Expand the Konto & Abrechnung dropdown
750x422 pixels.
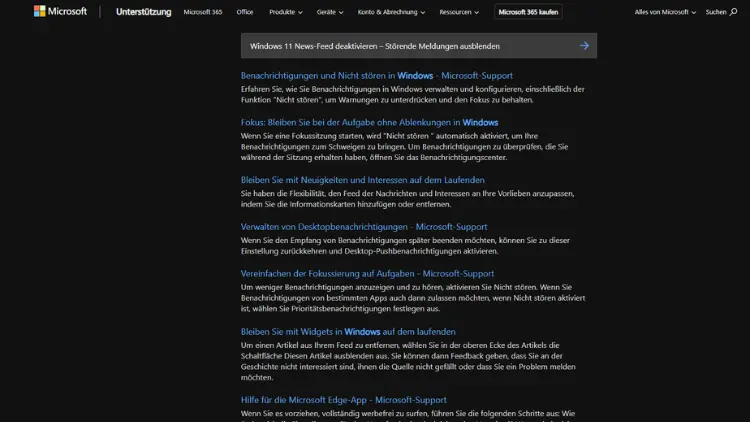click(391, 12)
